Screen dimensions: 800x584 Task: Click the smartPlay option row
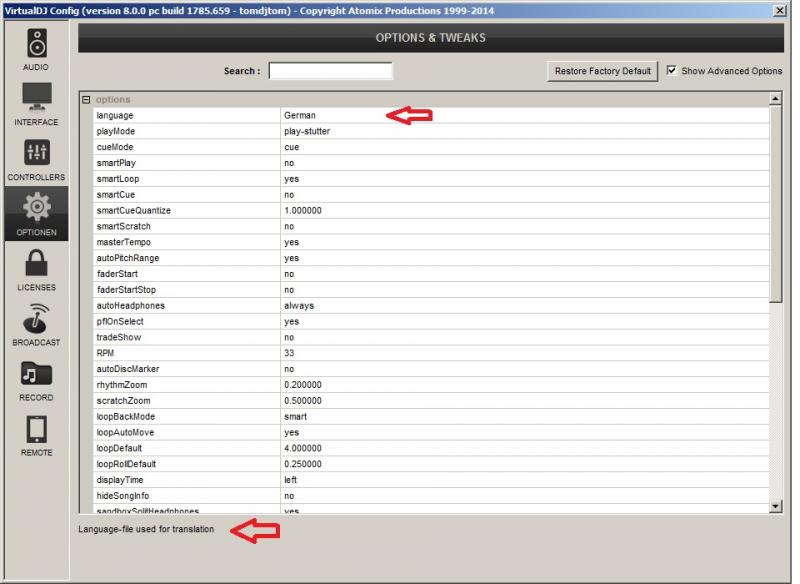click(x=431, y=163)
